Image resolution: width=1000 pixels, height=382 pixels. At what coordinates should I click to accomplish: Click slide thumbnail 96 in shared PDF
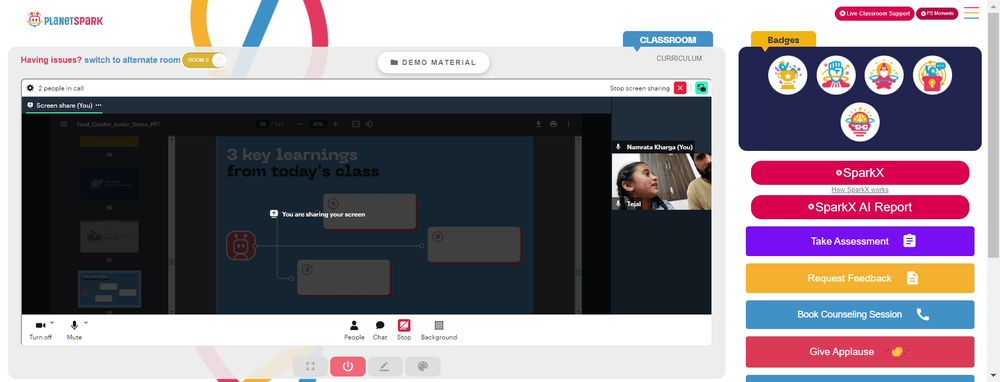[109, 184]
